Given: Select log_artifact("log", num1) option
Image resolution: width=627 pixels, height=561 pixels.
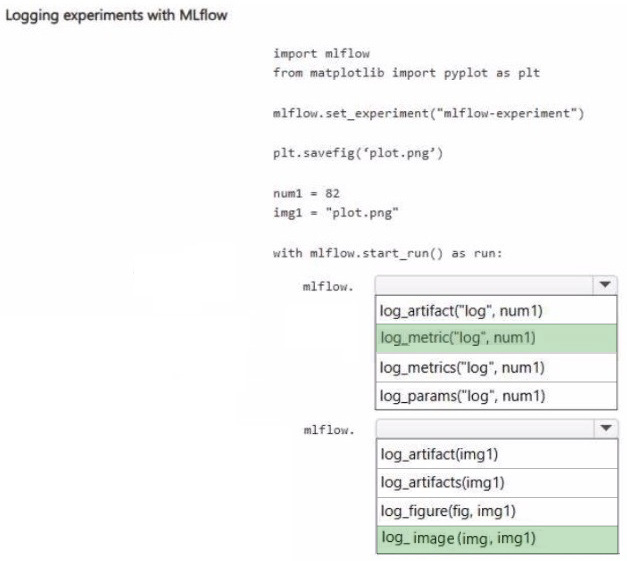Looking at the screenshot, I should click(x=496, y=310).
